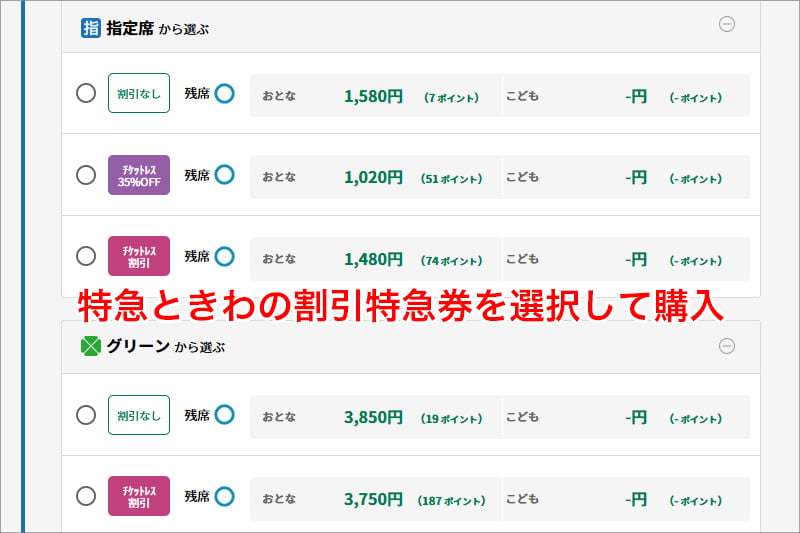Click seat availability circle in 3,850円 row
This screenshot has height=533, width=800.
(x=224, y=415)
